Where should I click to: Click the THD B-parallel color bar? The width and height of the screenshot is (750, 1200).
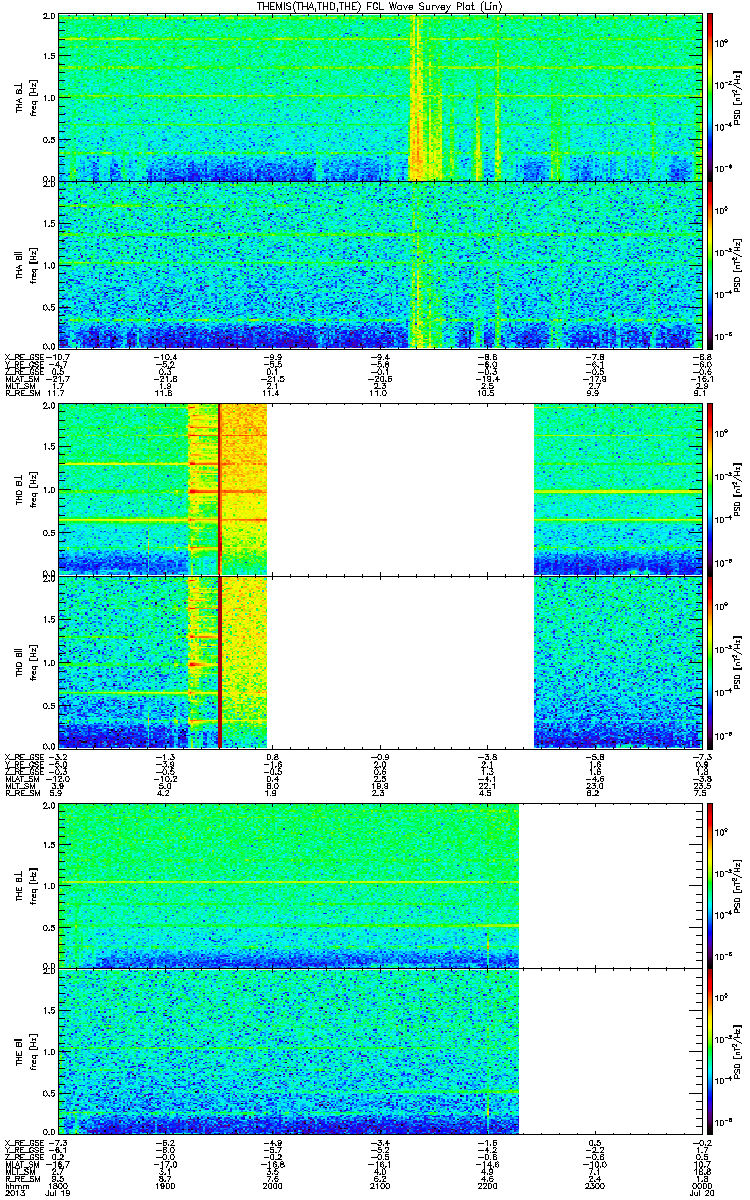pos(710,661)
